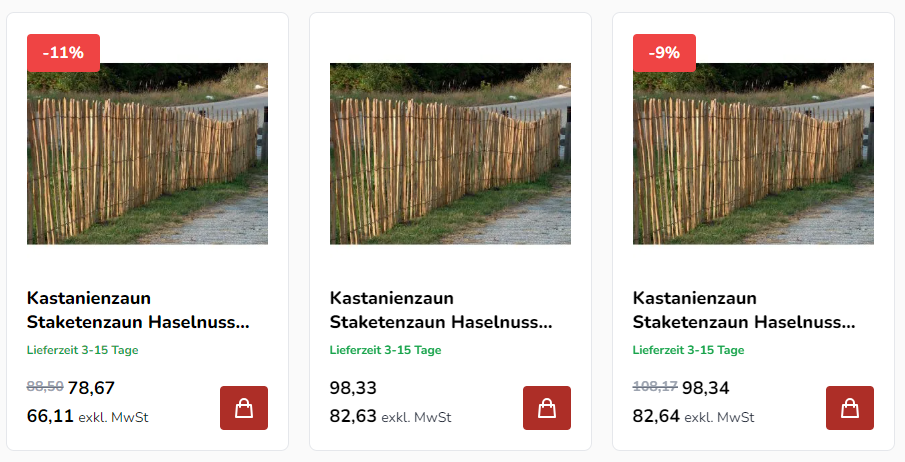This screenshot has width=905, height=462.
Task: Click crossed-out old price 88,50
Action: tap(45, 385)
